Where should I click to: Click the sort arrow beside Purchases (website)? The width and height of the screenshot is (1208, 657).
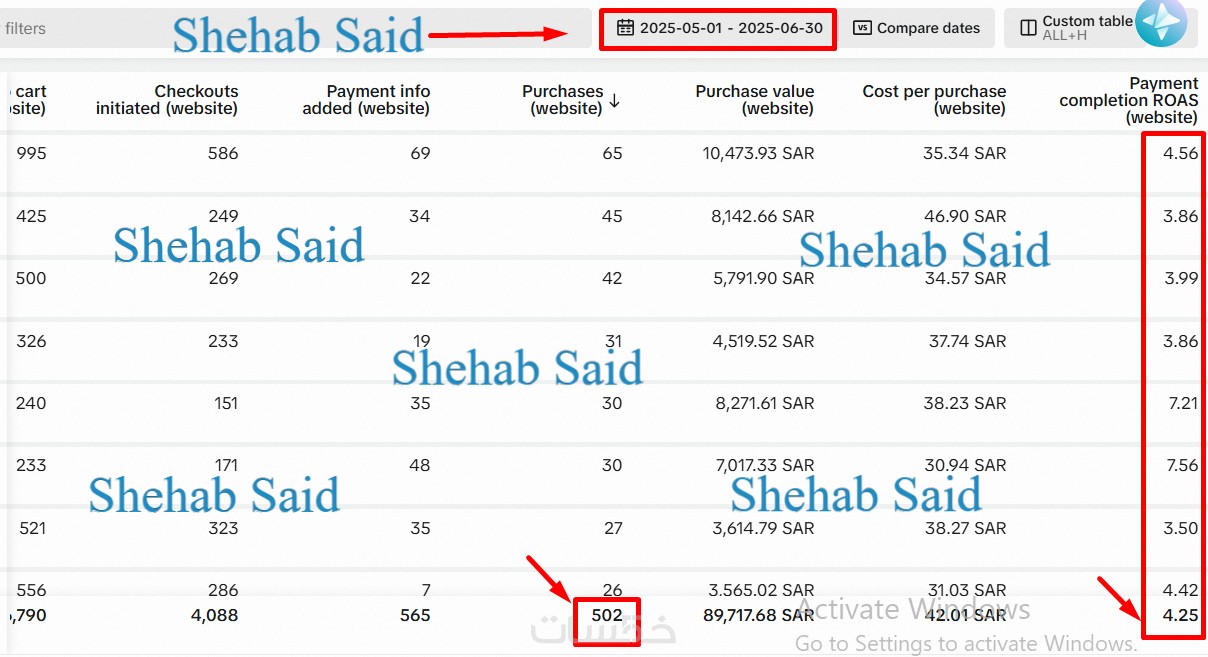(x=615, y=100)
